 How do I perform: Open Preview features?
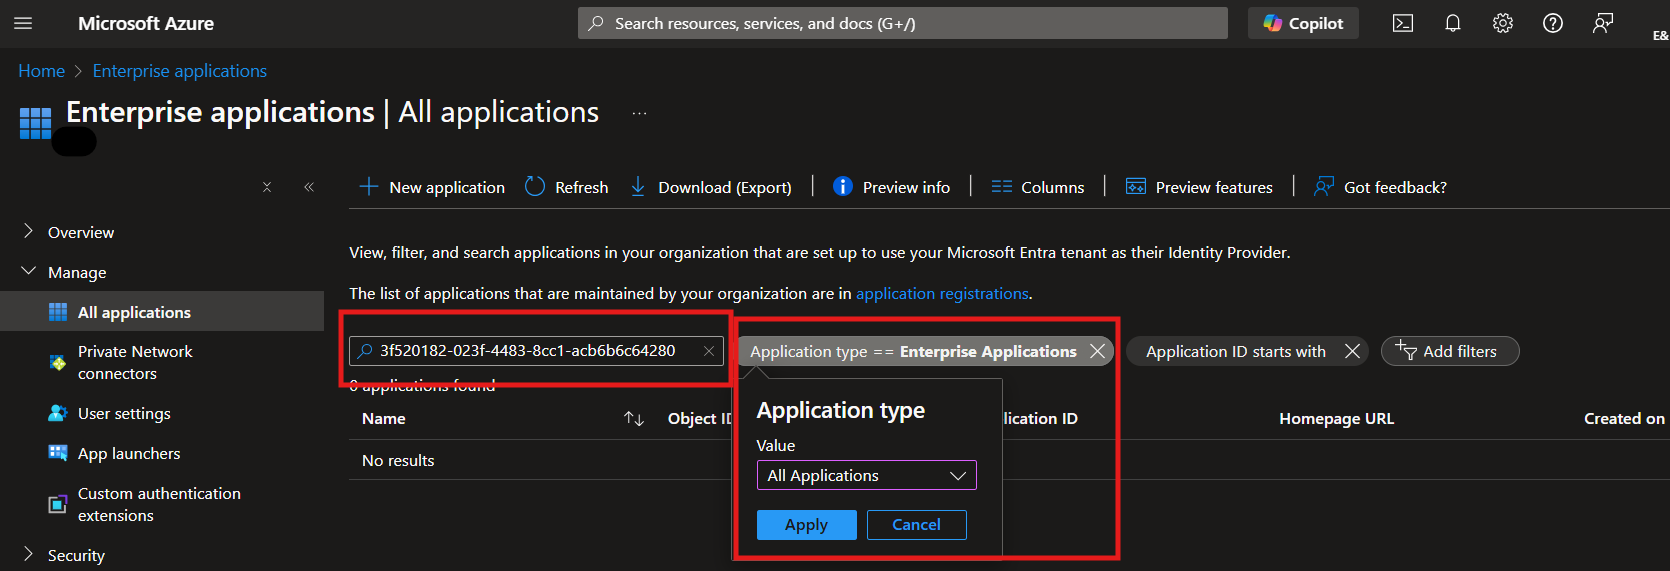(x=1199, y=187)
